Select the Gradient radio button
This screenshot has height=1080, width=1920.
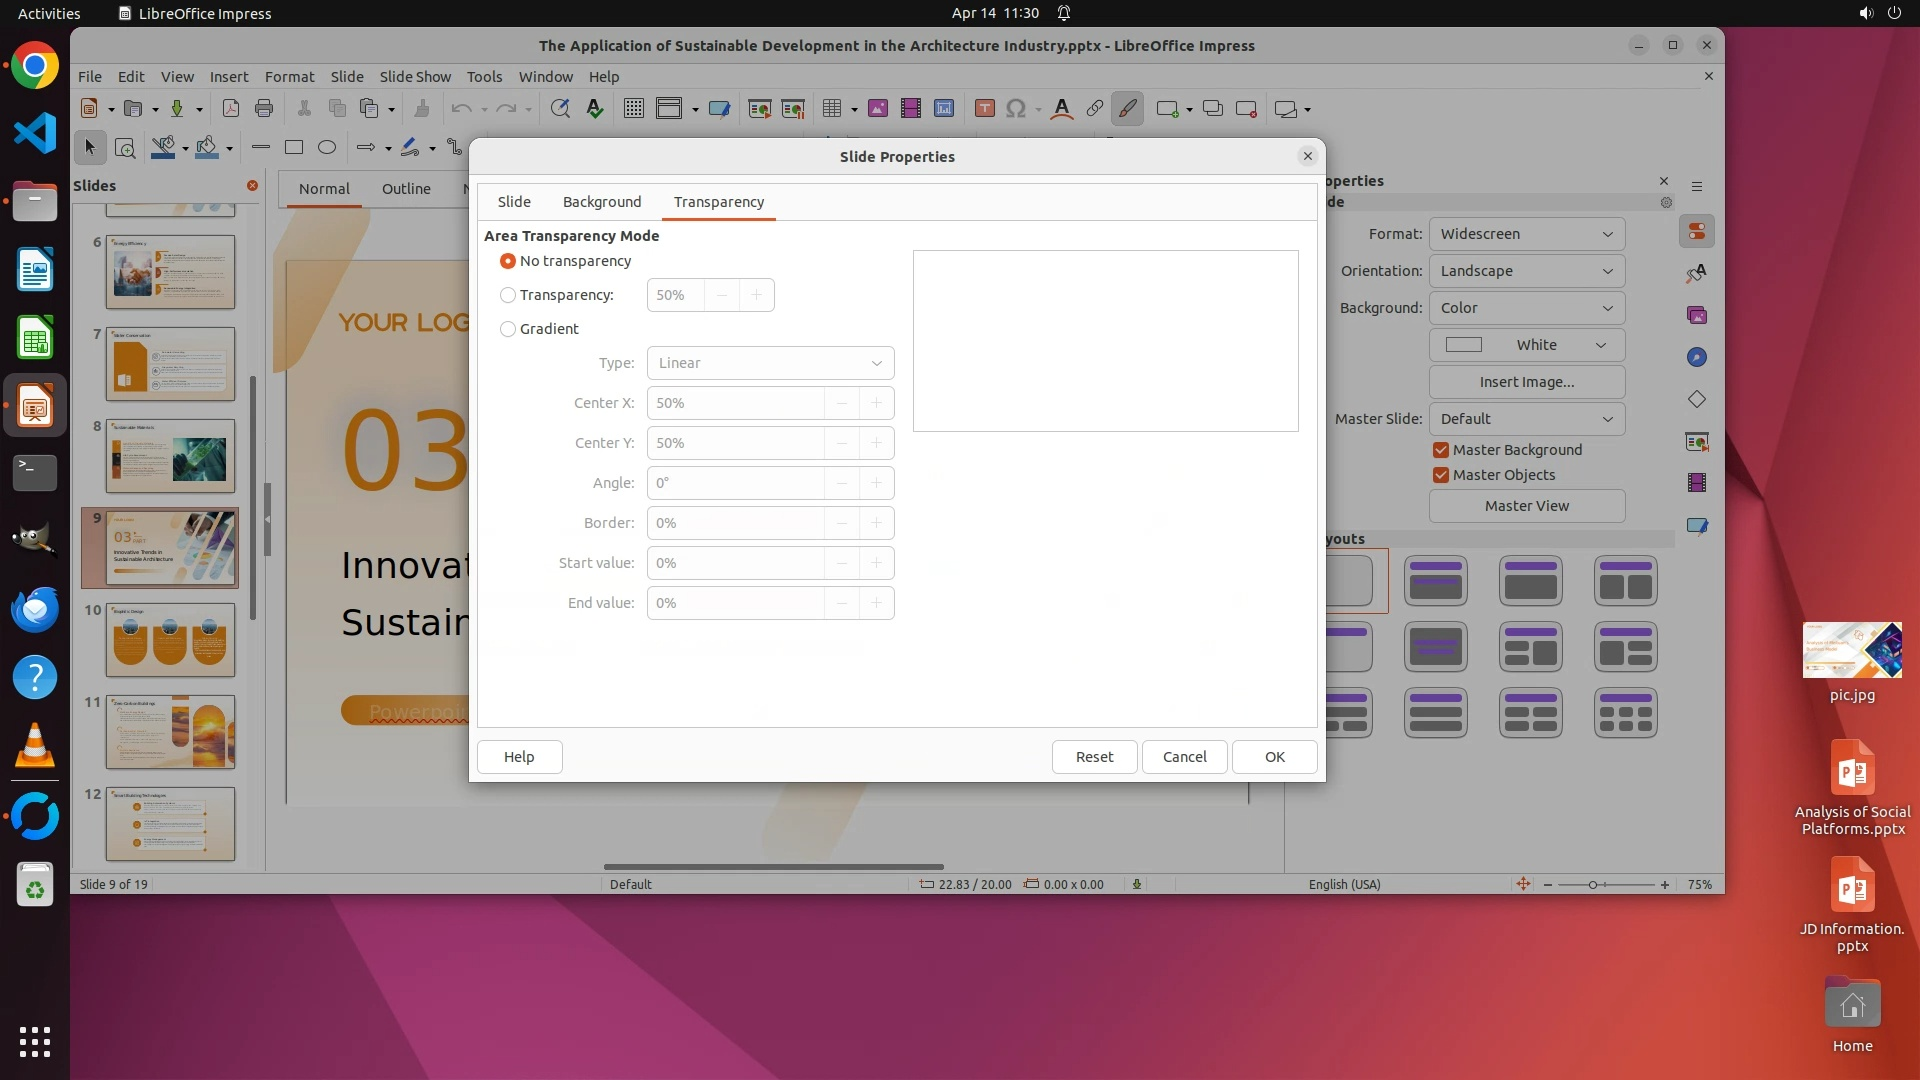pyautogui.click(x=508, y=329)
